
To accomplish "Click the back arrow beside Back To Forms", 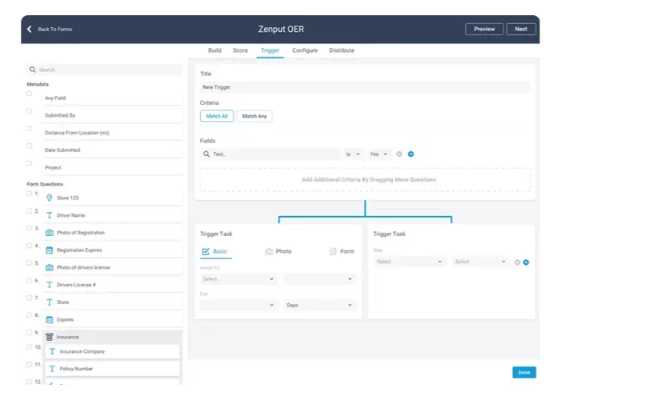I will pos(29,29).
